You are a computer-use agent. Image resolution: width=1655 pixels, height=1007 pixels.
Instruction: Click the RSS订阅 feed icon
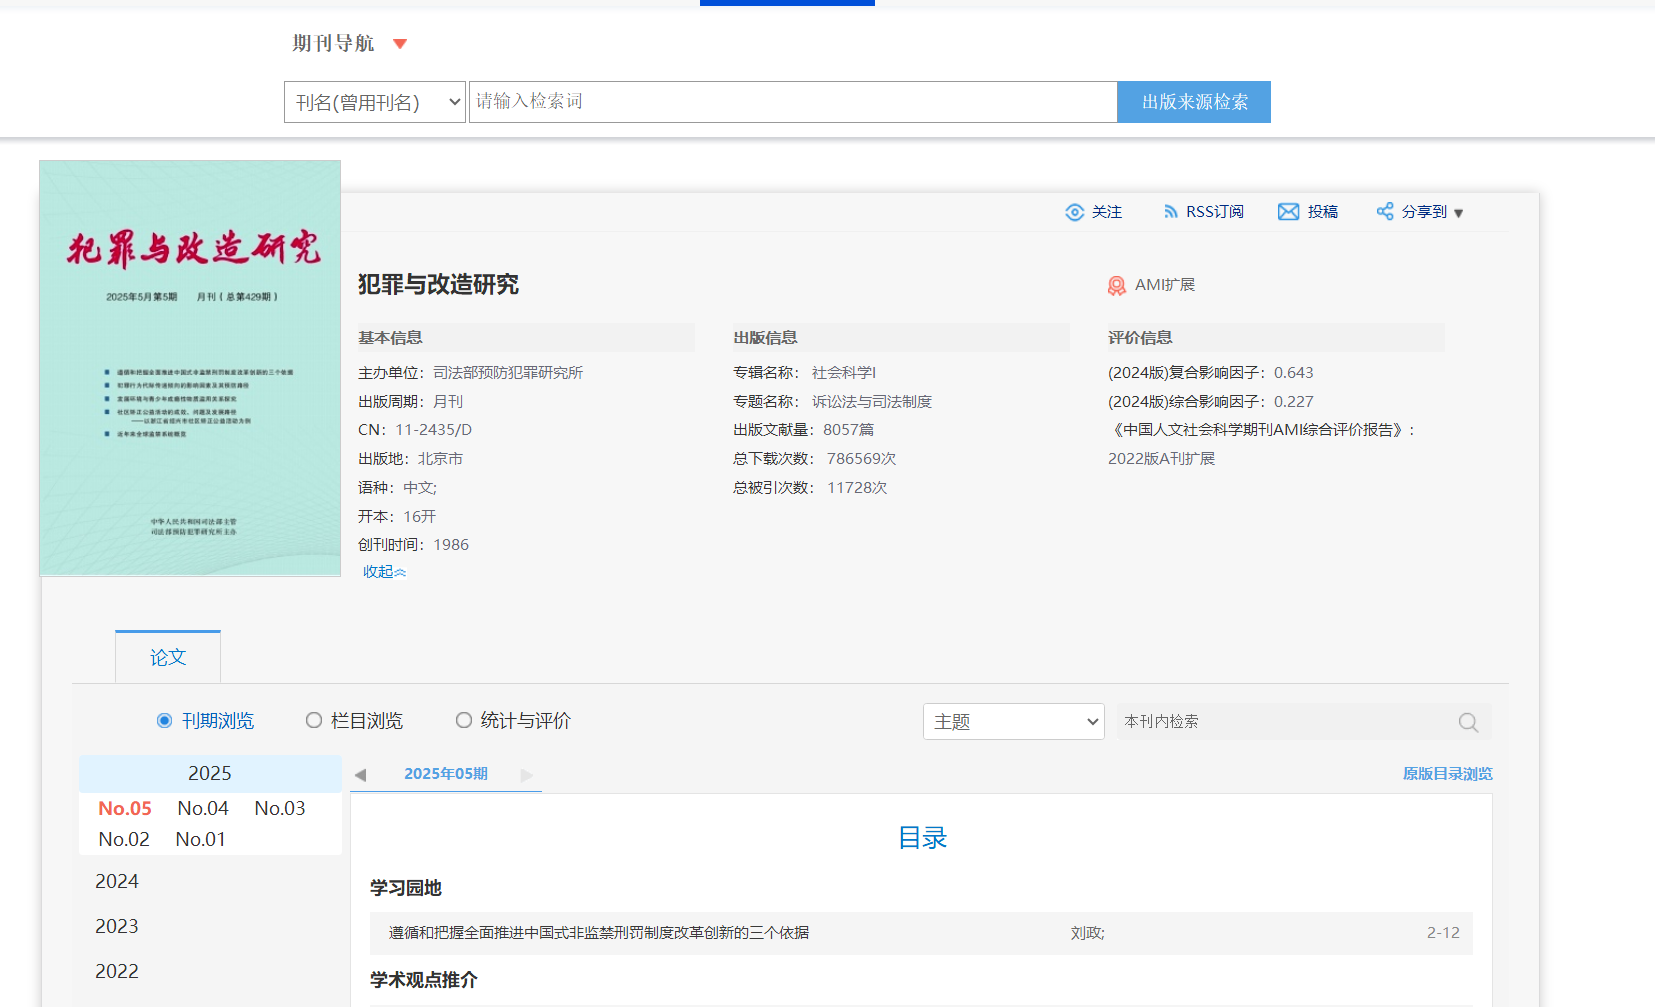tap(1170, 212)
